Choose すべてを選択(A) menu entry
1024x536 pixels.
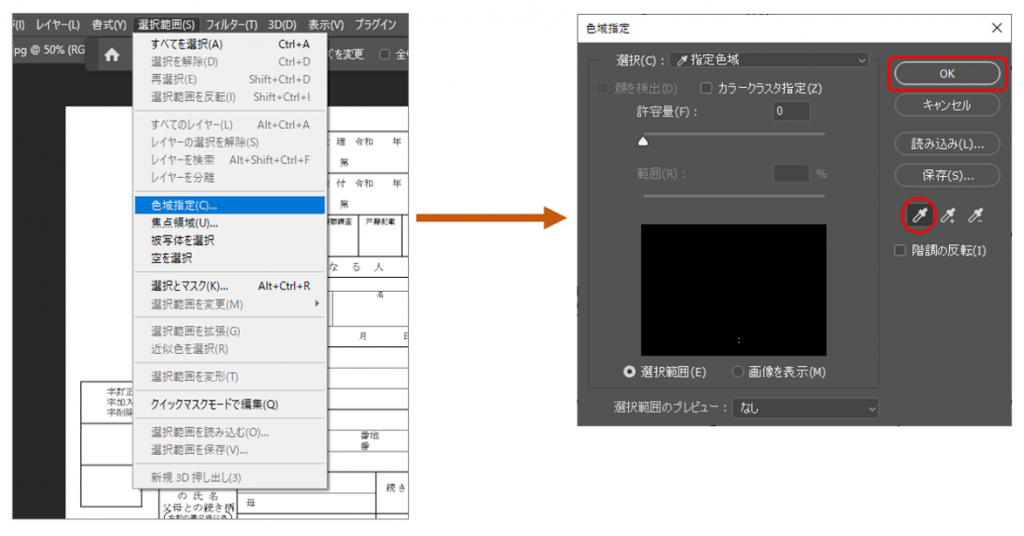[x=230, y=44]
